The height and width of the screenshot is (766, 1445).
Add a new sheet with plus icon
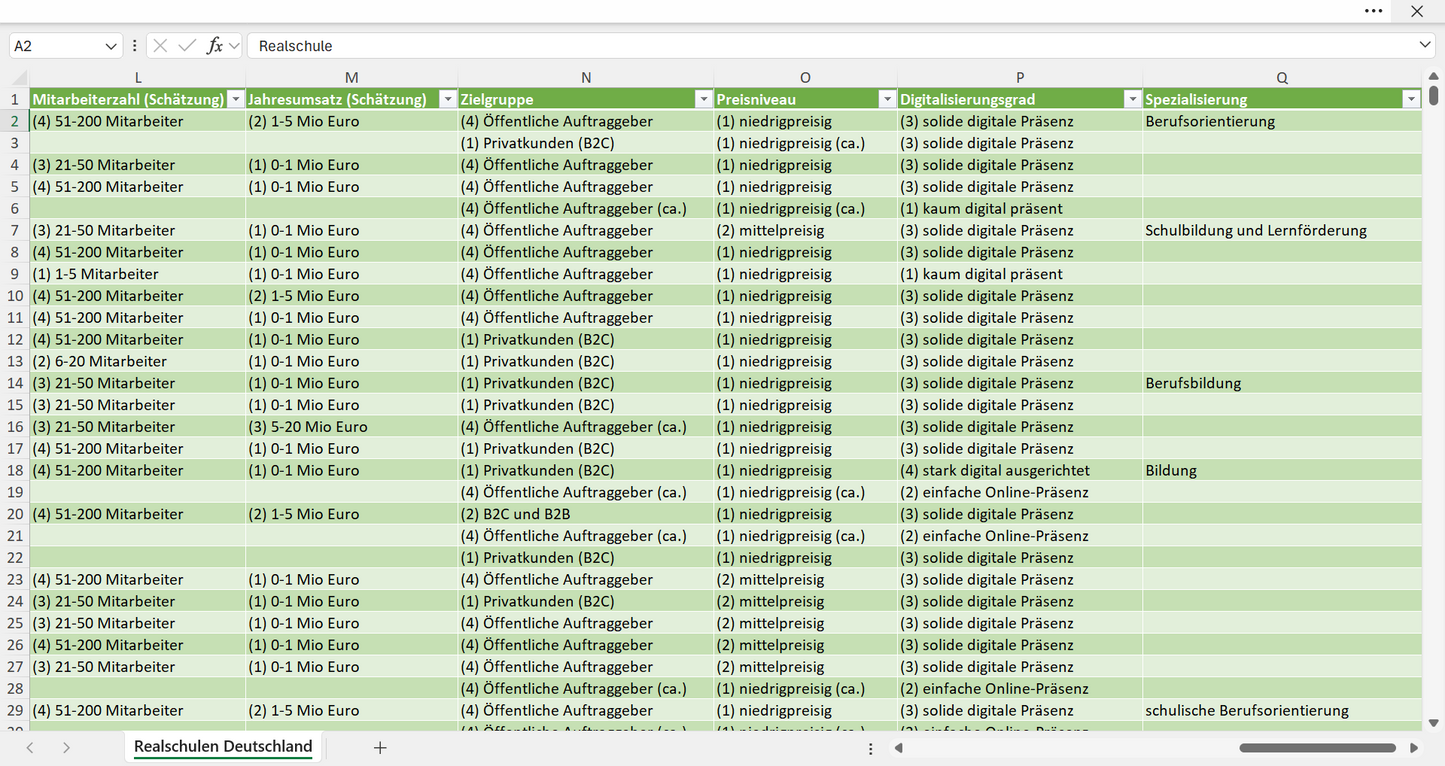[380, 747]
